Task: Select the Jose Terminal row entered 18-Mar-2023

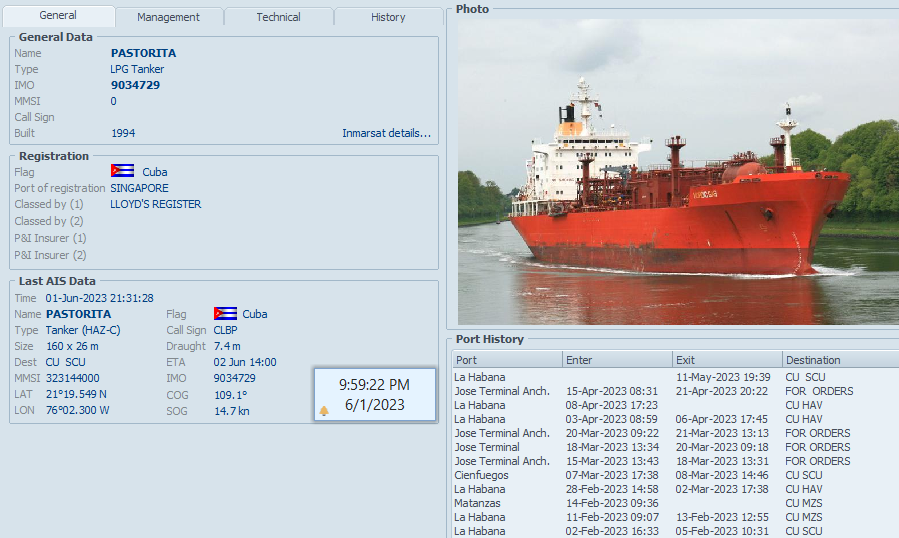Action: coord(675,447)
